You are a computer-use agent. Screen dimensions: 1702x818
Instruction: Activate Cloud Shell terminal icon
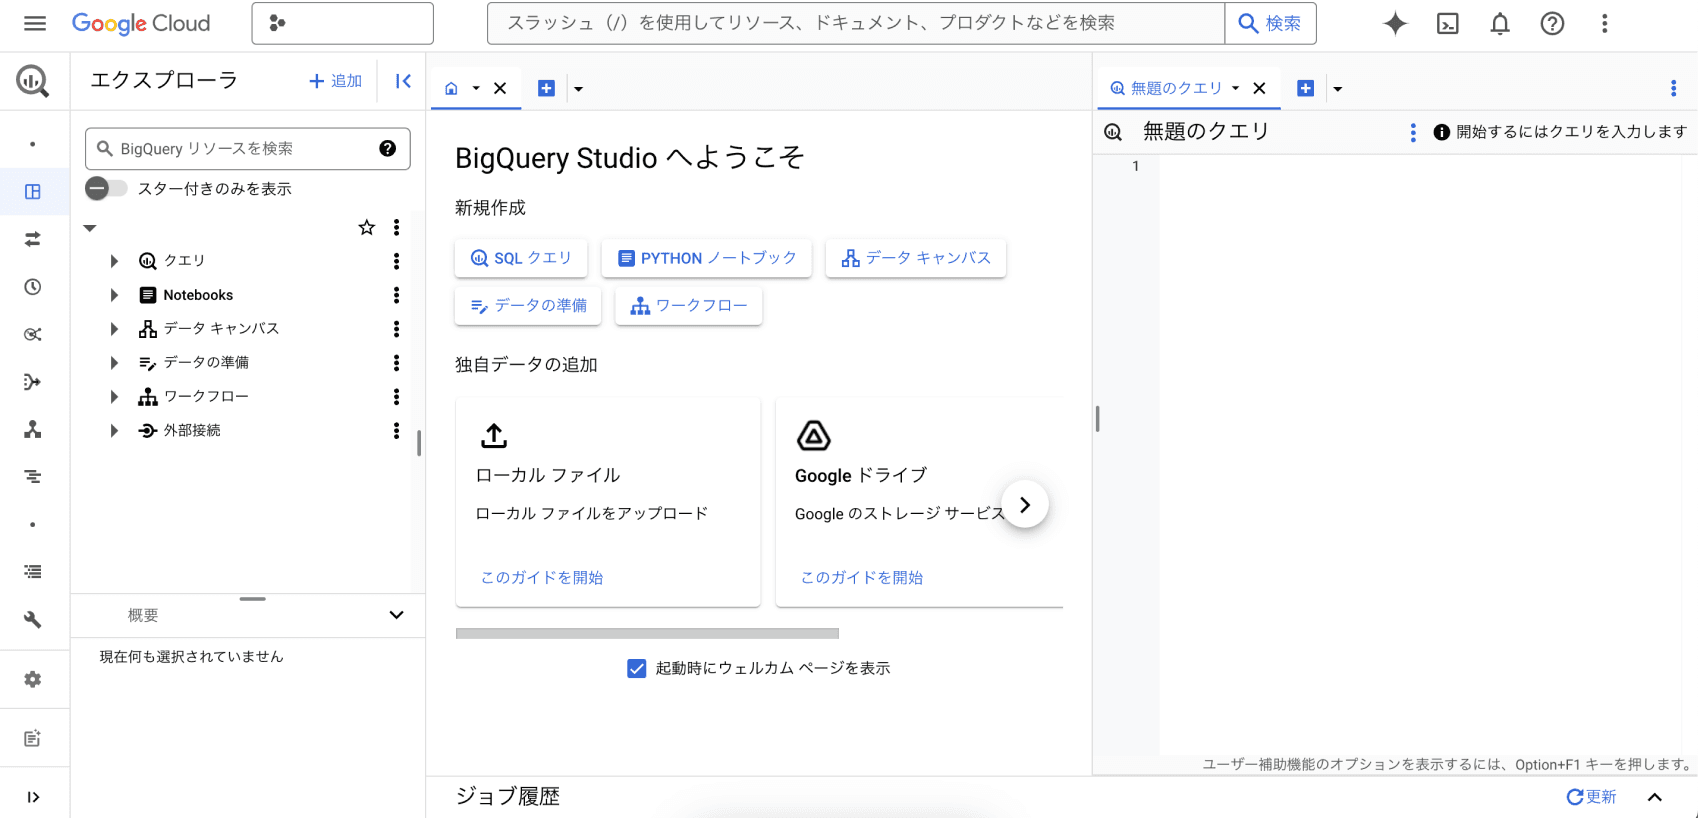[x=1447, y=23]
